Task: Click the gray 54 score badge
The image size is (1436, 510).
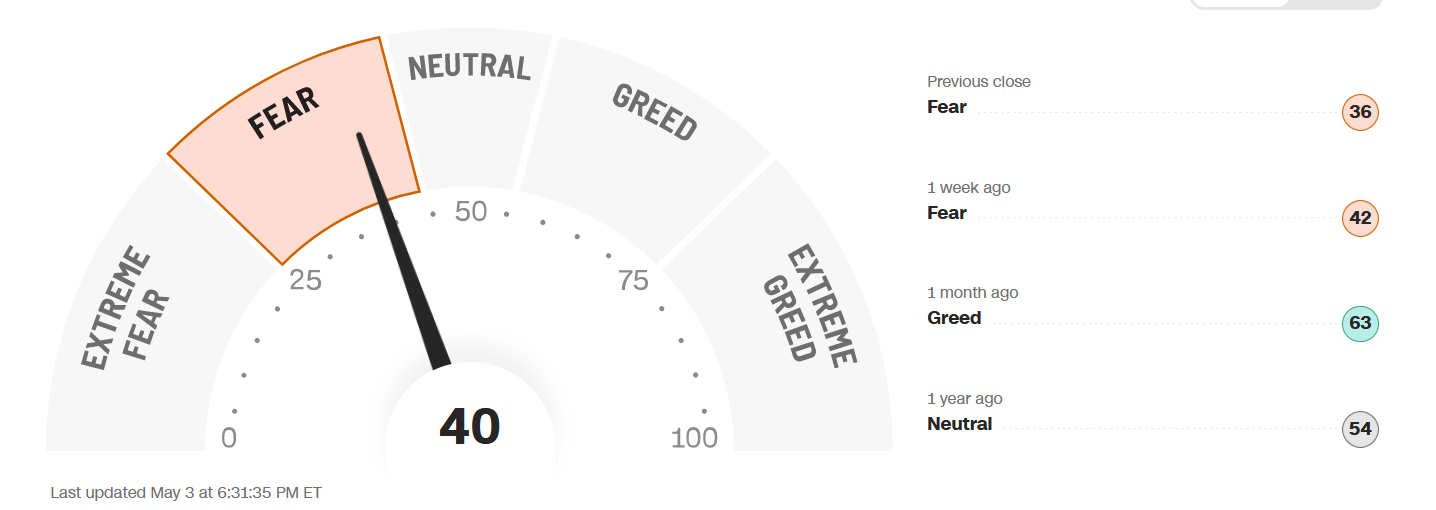Action: pos(1360,430)
